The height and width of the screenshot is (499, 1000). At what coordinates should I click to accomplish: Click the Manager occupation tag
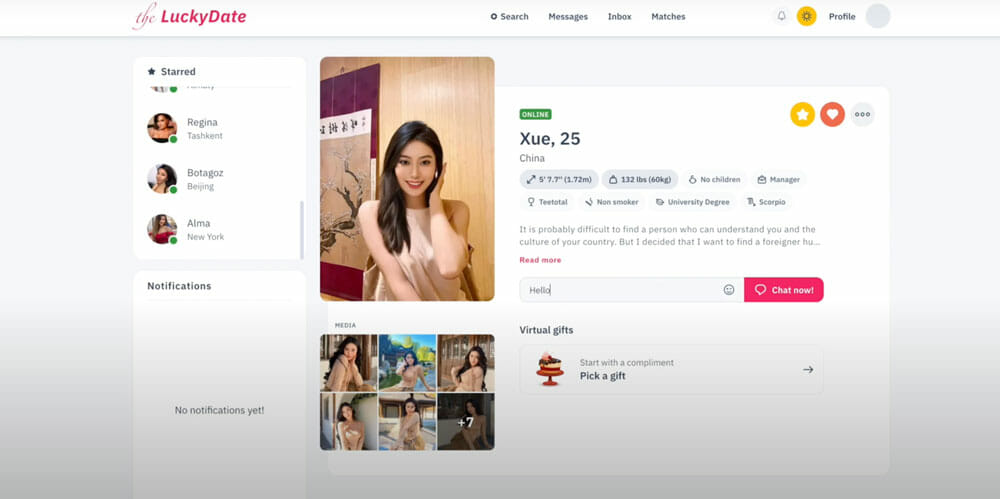coord(778,179)
